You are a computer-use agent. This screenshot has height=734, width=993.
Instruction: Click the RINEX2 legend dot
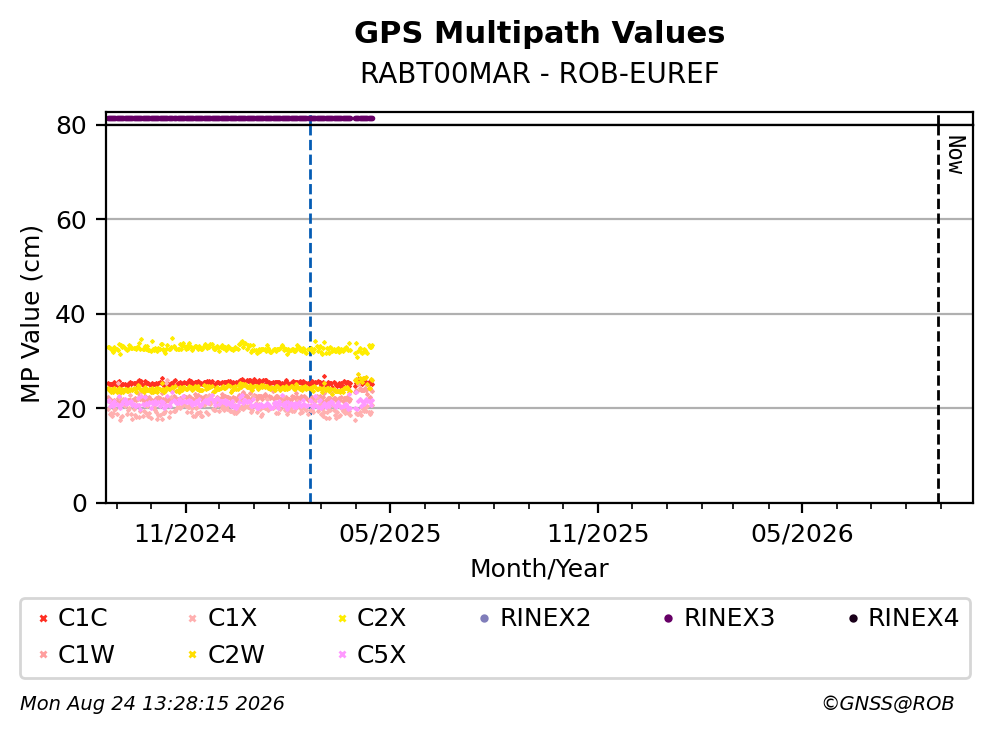point(485,618)
